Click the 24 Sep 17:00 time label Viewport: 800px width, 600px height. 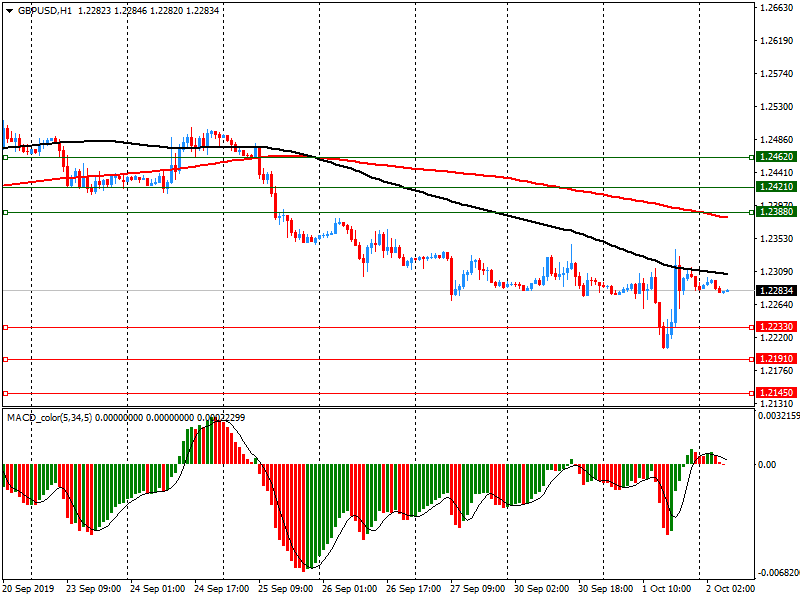tap(222, 589)
